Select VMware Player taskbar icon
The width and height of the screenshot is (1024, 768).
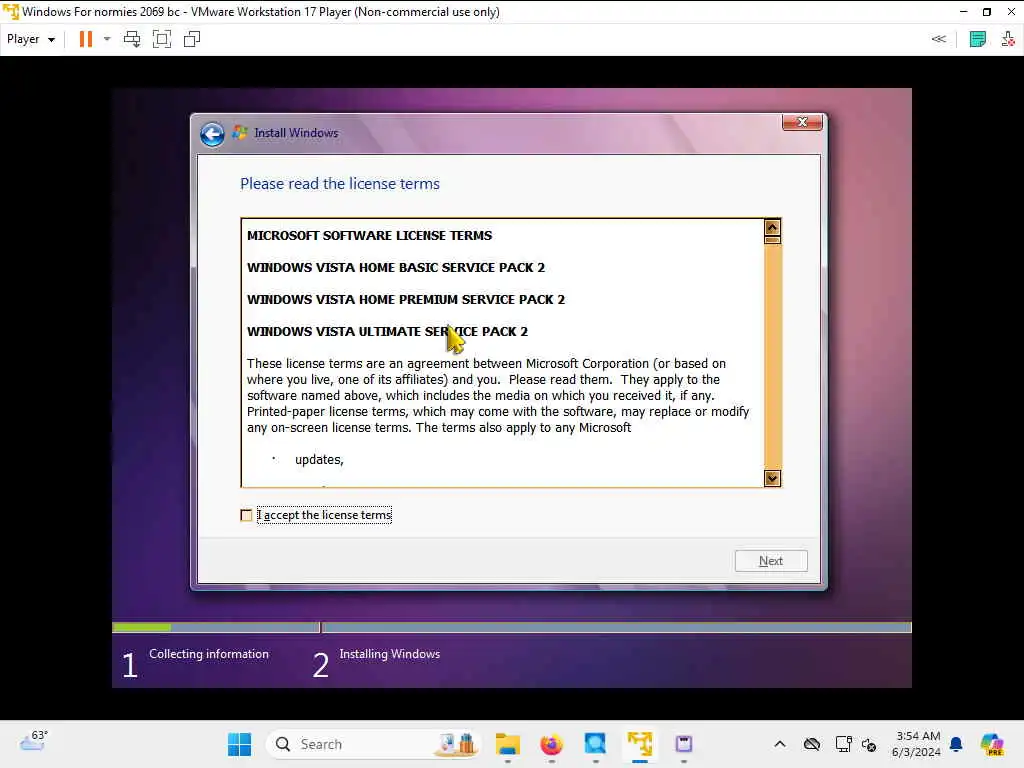(x=639, y=744)
